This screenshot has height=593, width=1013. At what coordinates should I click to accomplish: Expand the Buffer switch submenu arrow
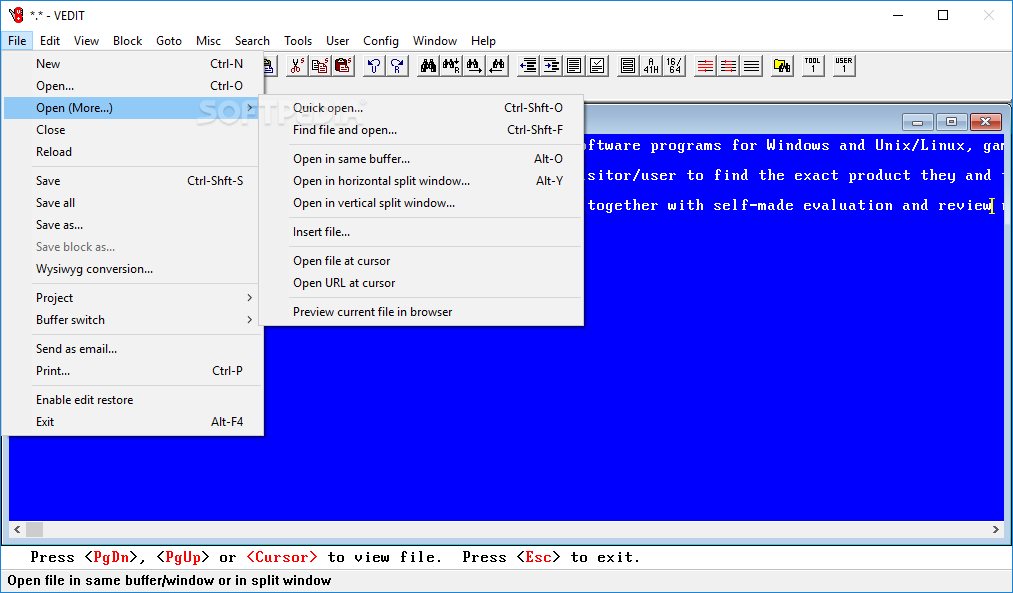[250, 319]
